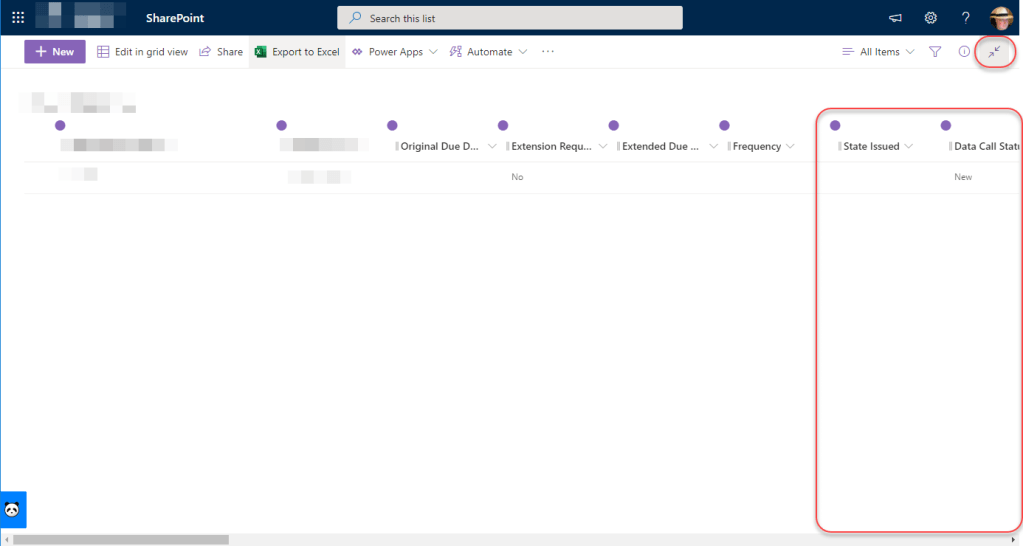Open the settings gear icon
The width and height of the screenshot is (1023, 546).
[930, 18]
